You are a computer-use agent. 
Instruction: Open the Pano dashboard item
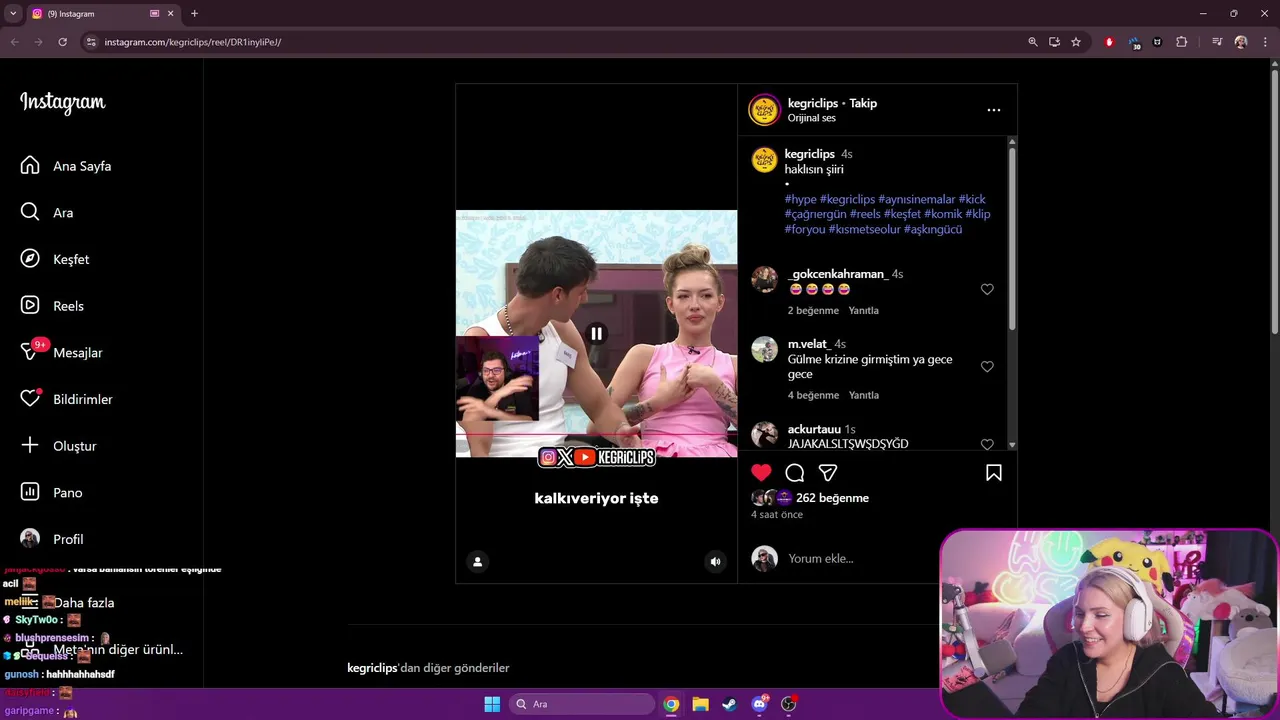point(52,492)
